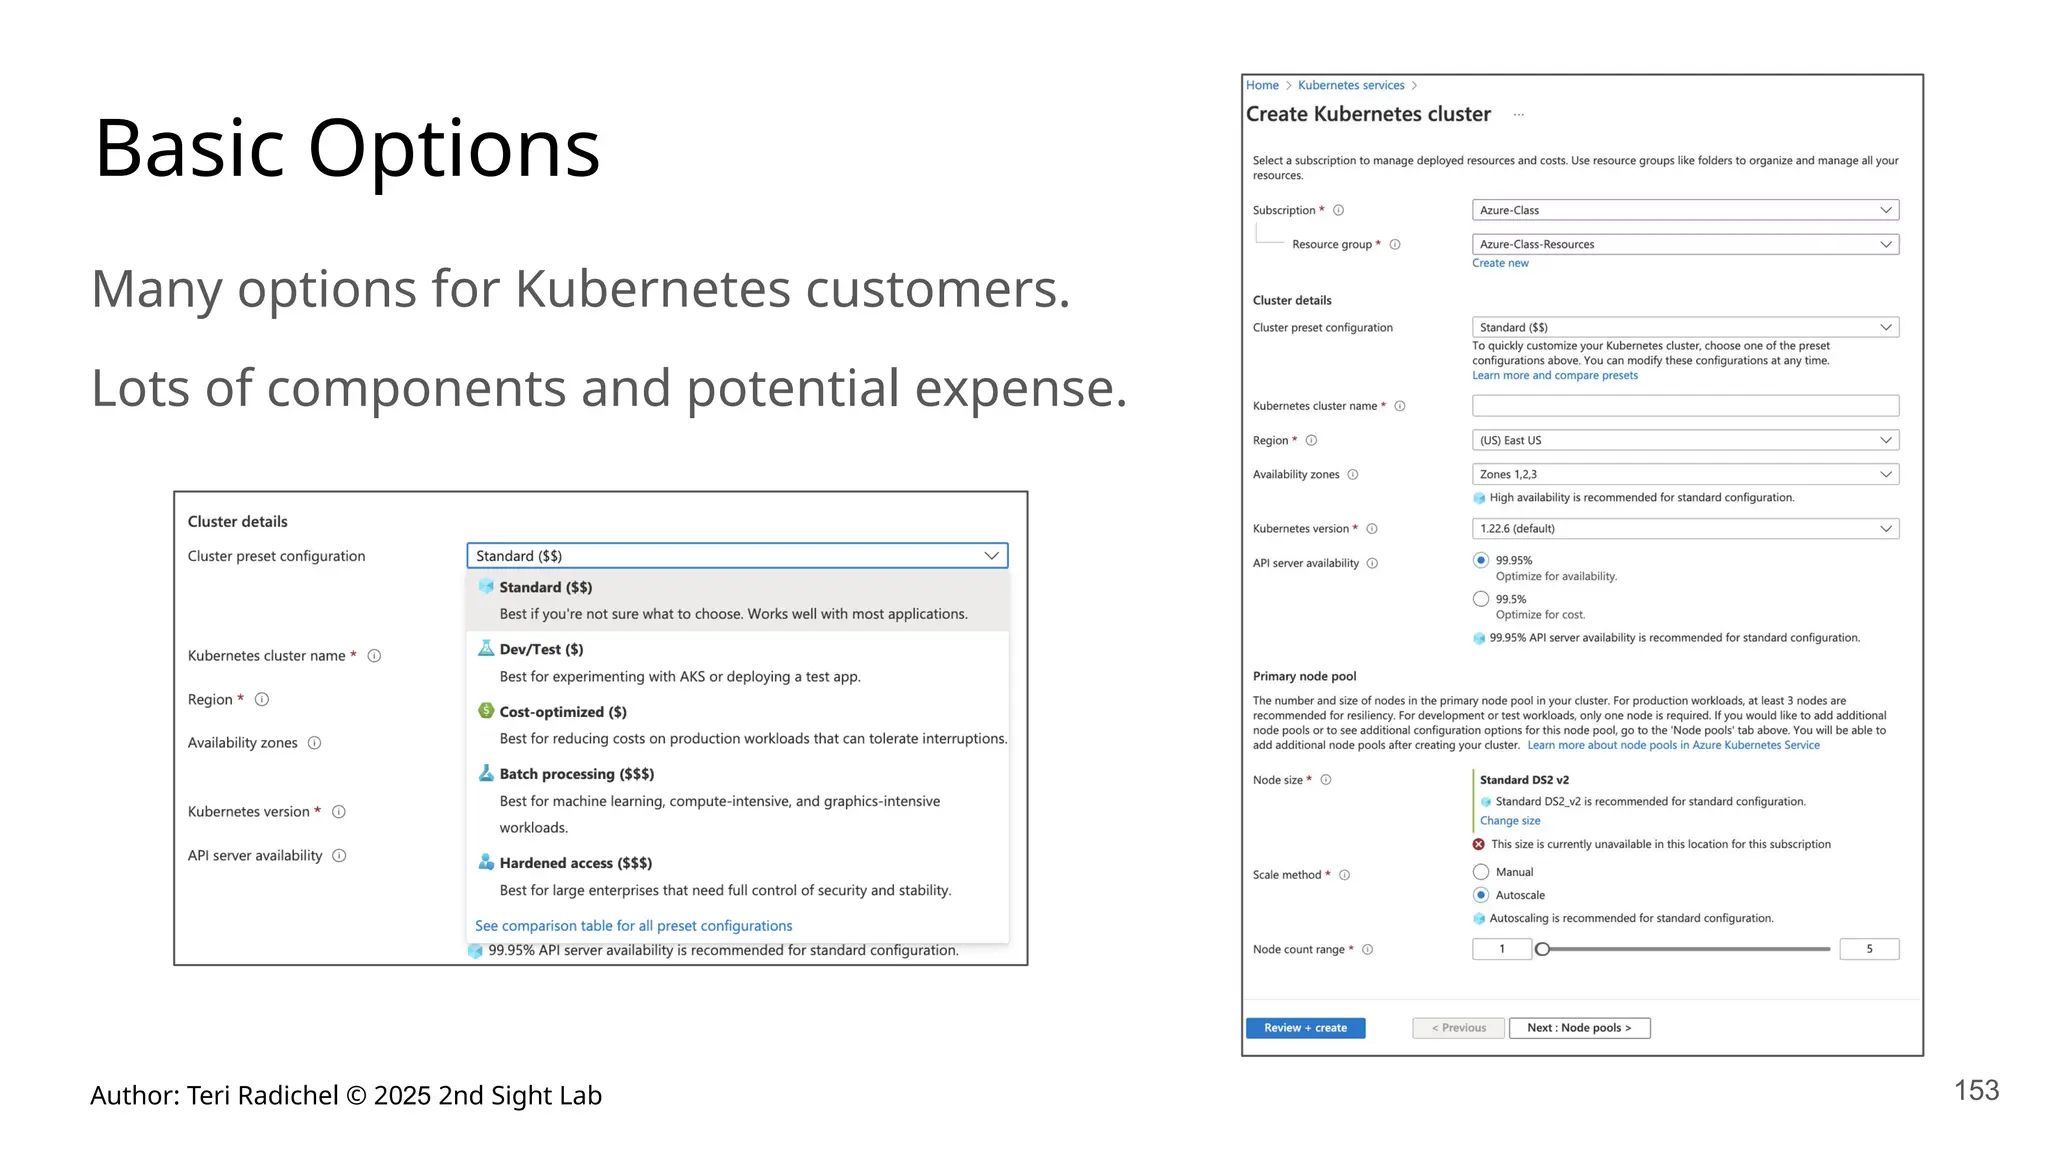The image size is (2048, 1152).
Task: Click info icon beside Resource group label
Action: click(1395, 244)
